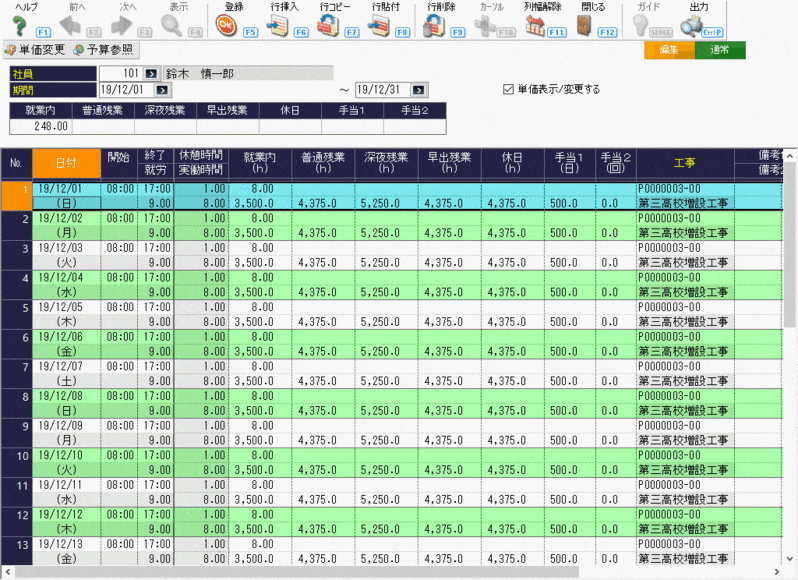Image resolution: width=798 pixels, height=580 pixels.
Task: Click the next (次へ) arrow icon
Action: point(122,26)
